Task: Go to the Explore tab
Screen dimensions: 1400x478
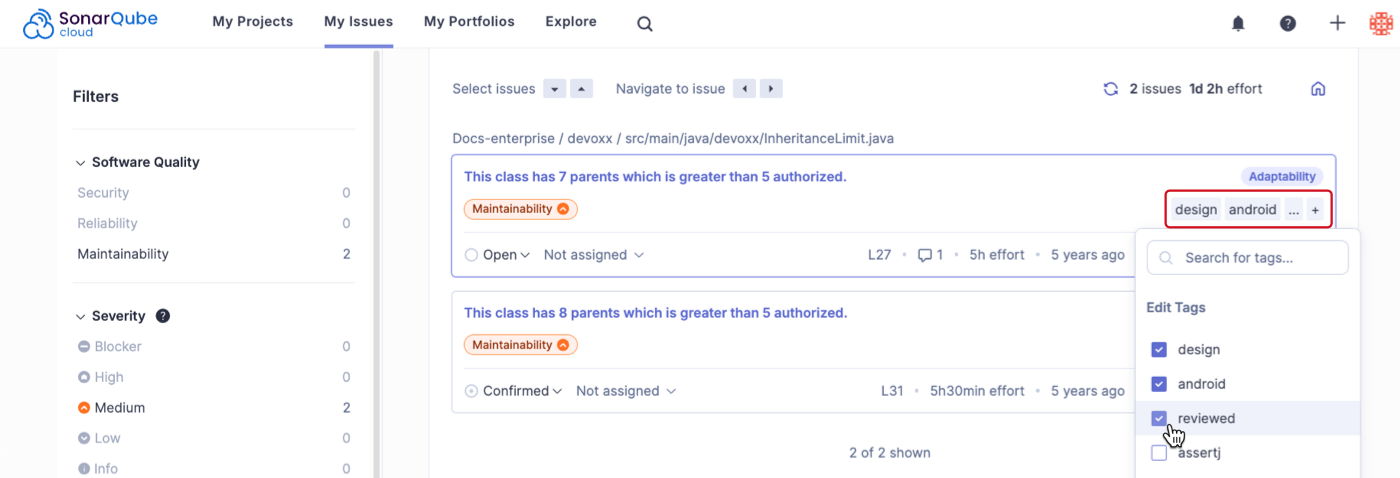Action: [571, 22]
